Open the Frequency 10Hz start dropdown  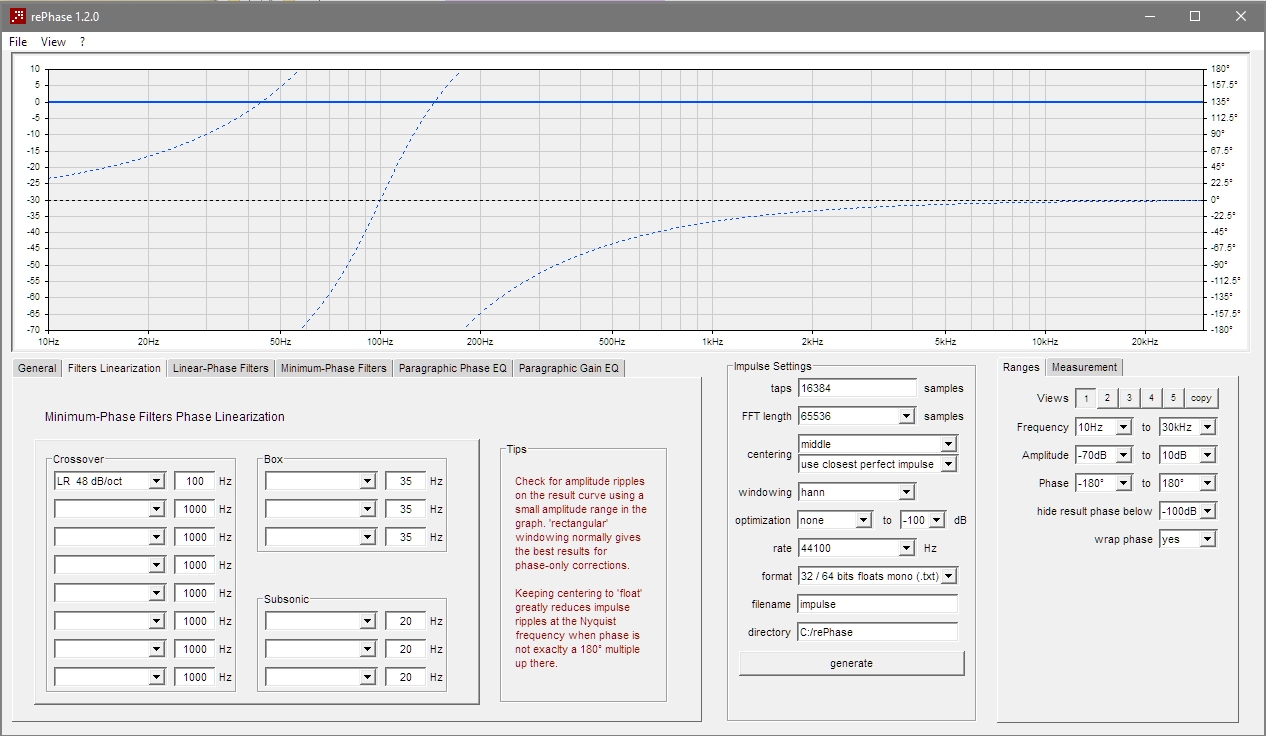click(1104, 427)
